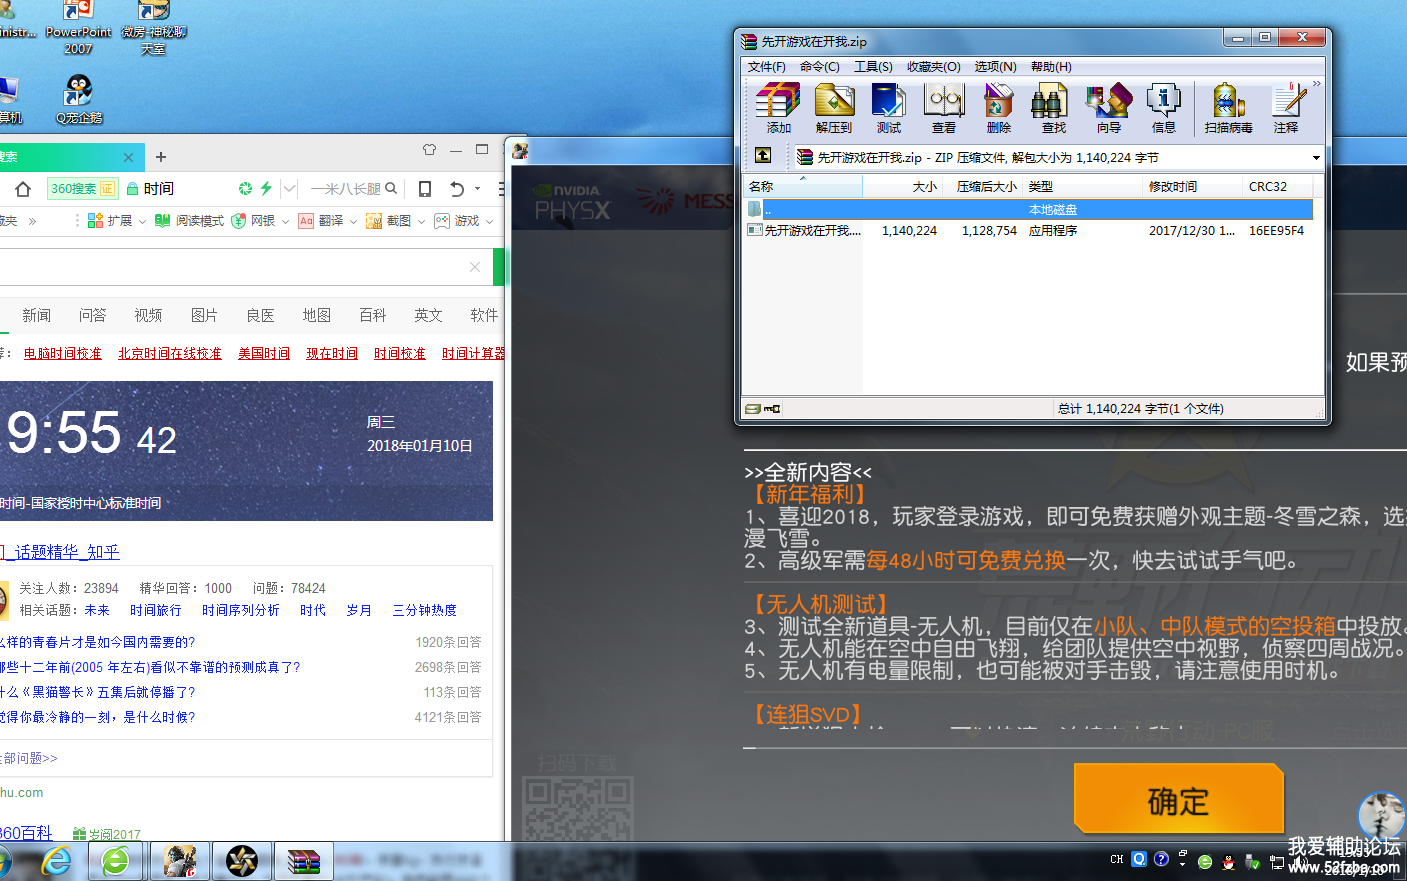Open the 工具(S) menu
Image resolution: width=1407 pixels, height=881 pixels.
pos(873,67)
